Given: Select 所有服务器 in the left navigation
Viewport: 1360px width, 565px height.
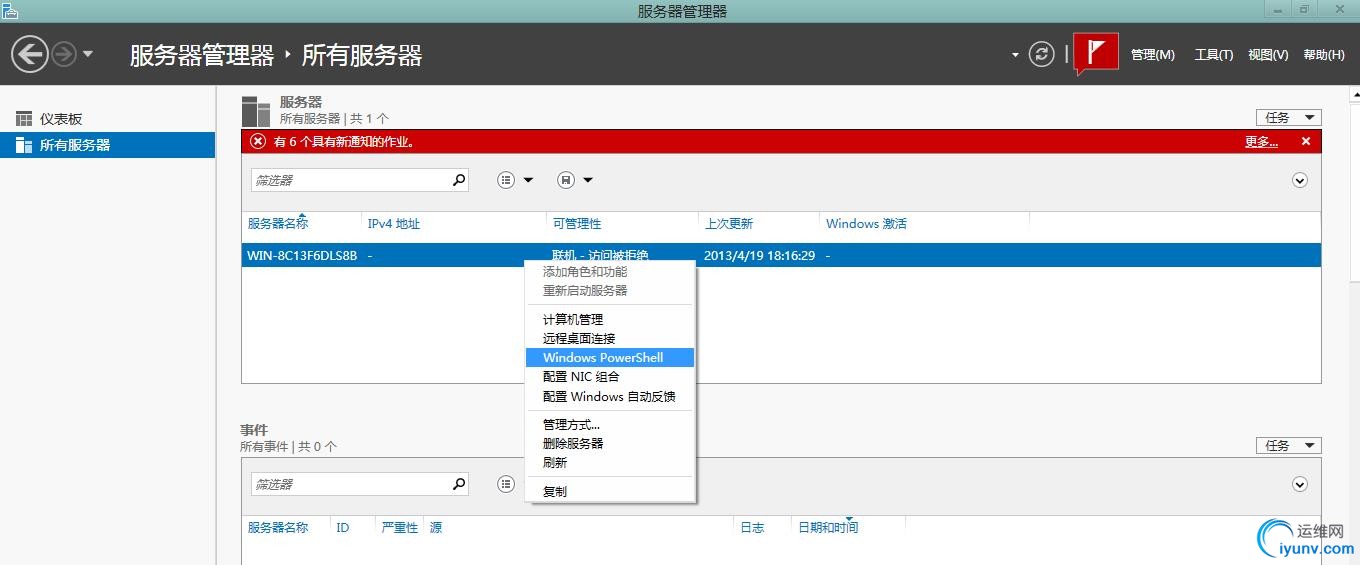Looking at the screenshot, I should tap(108, 145).
